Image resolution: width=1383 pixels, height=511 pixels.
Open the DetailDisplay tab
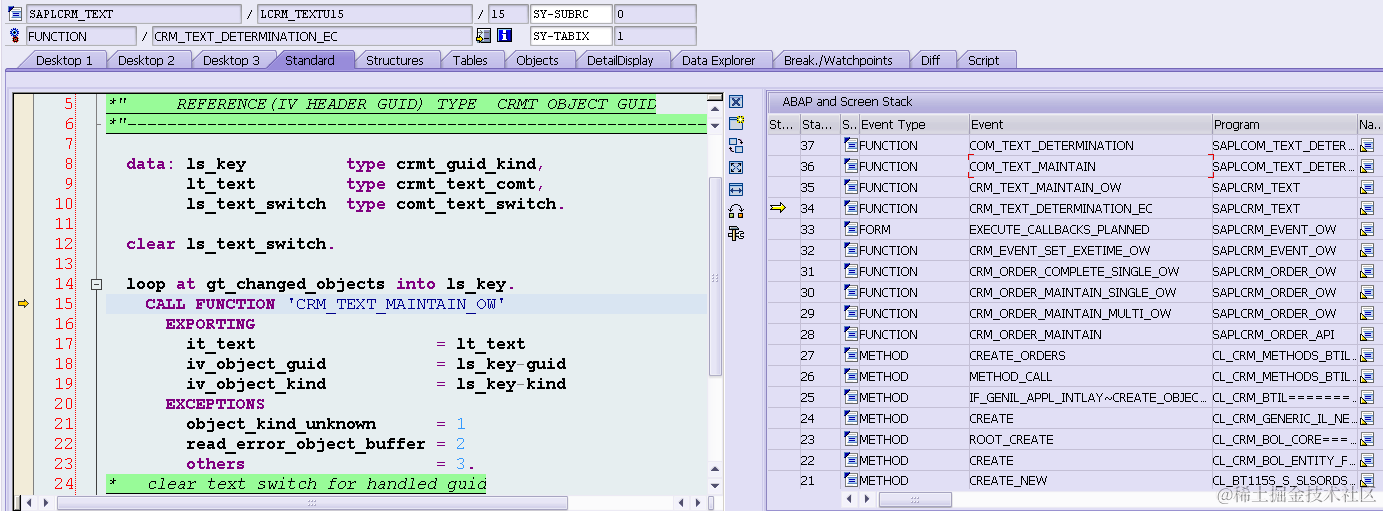pos(620,60)
